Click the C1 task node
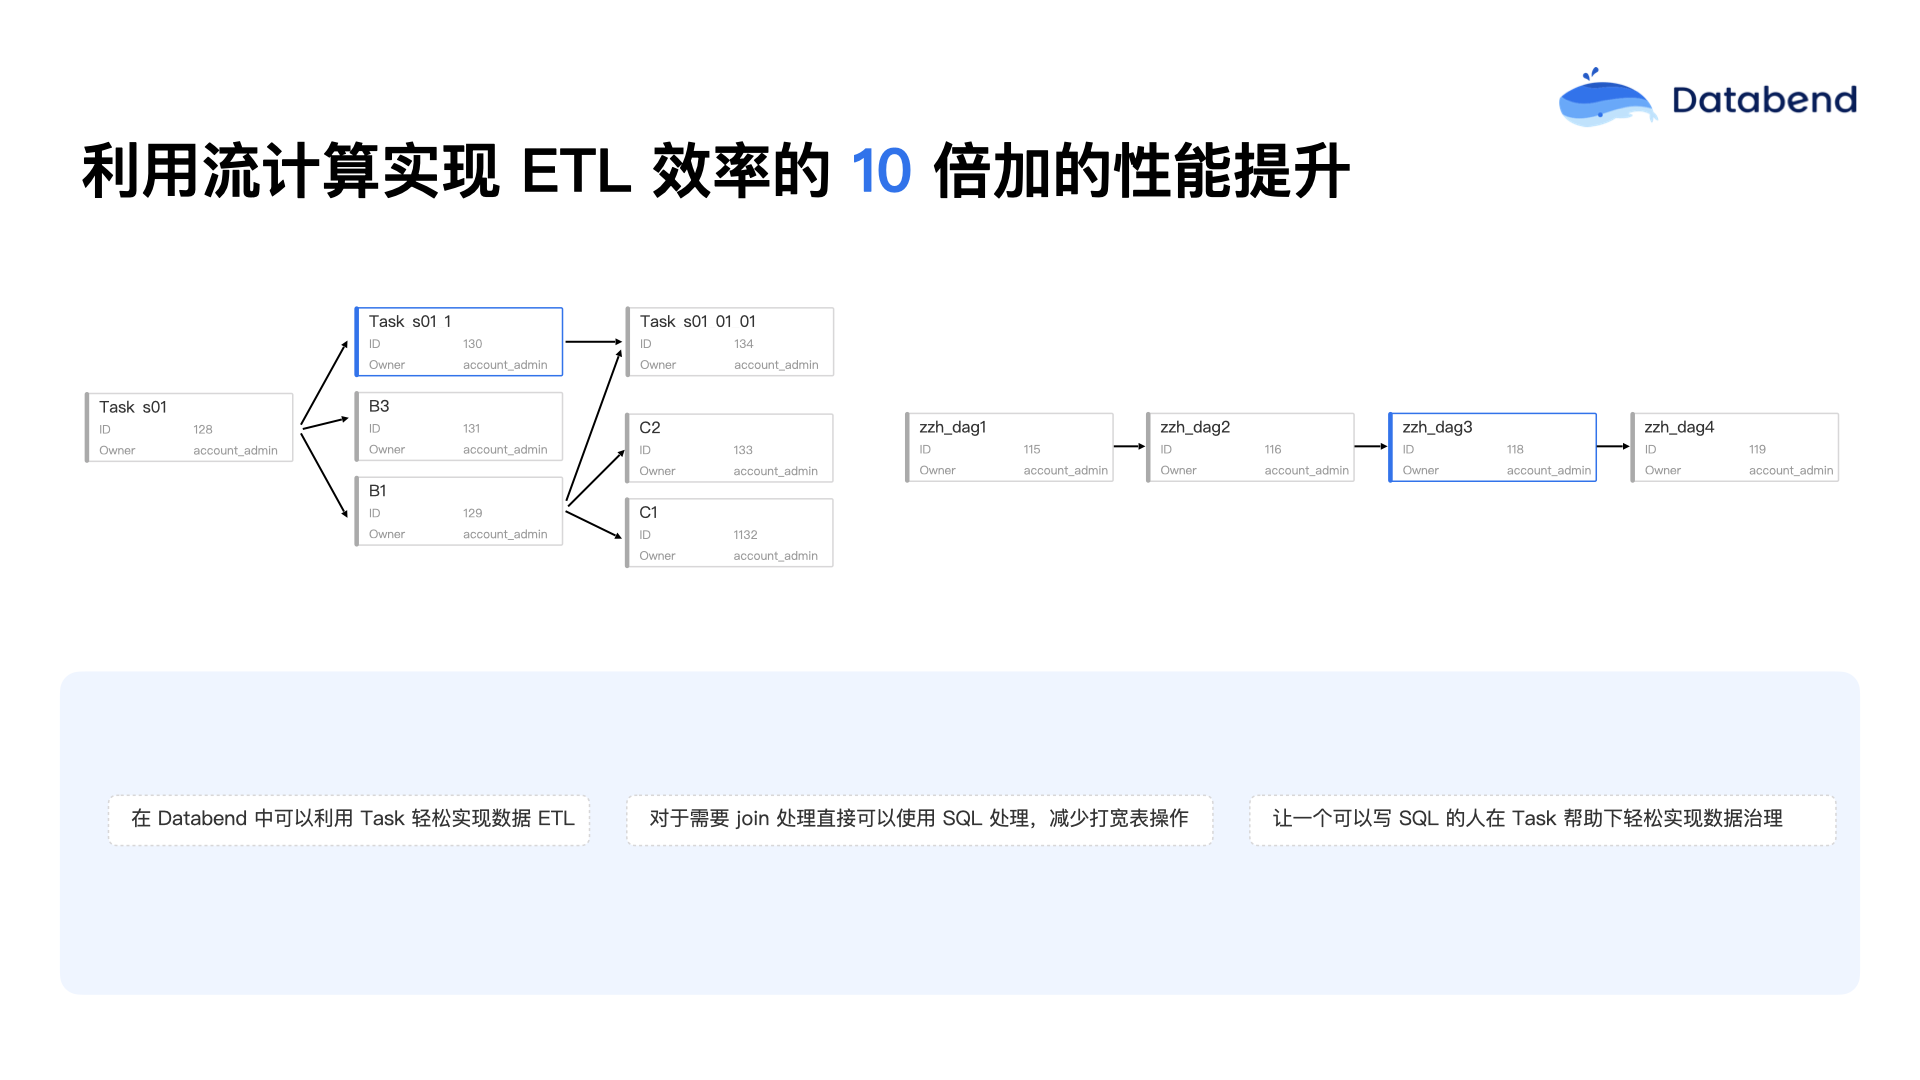This screenshot has width=1920, height=1080. click(730, 533)
